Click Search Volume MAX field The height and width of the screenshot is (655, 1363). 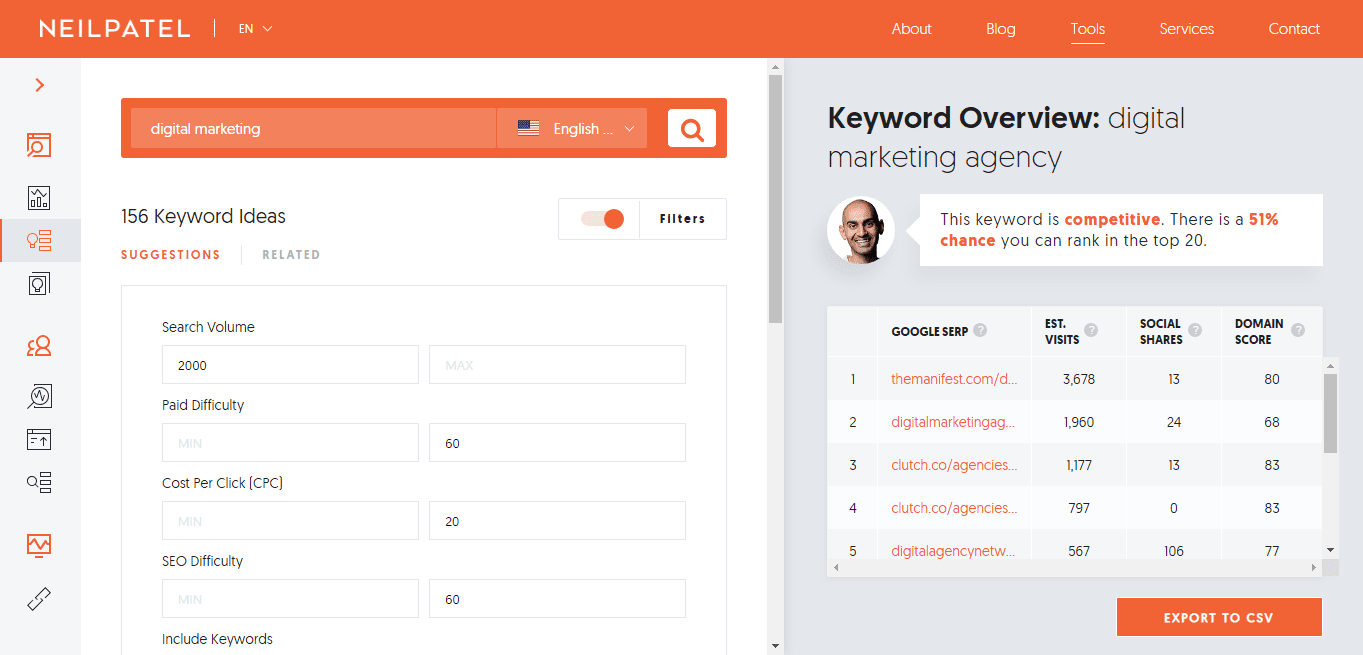point(557,365)
